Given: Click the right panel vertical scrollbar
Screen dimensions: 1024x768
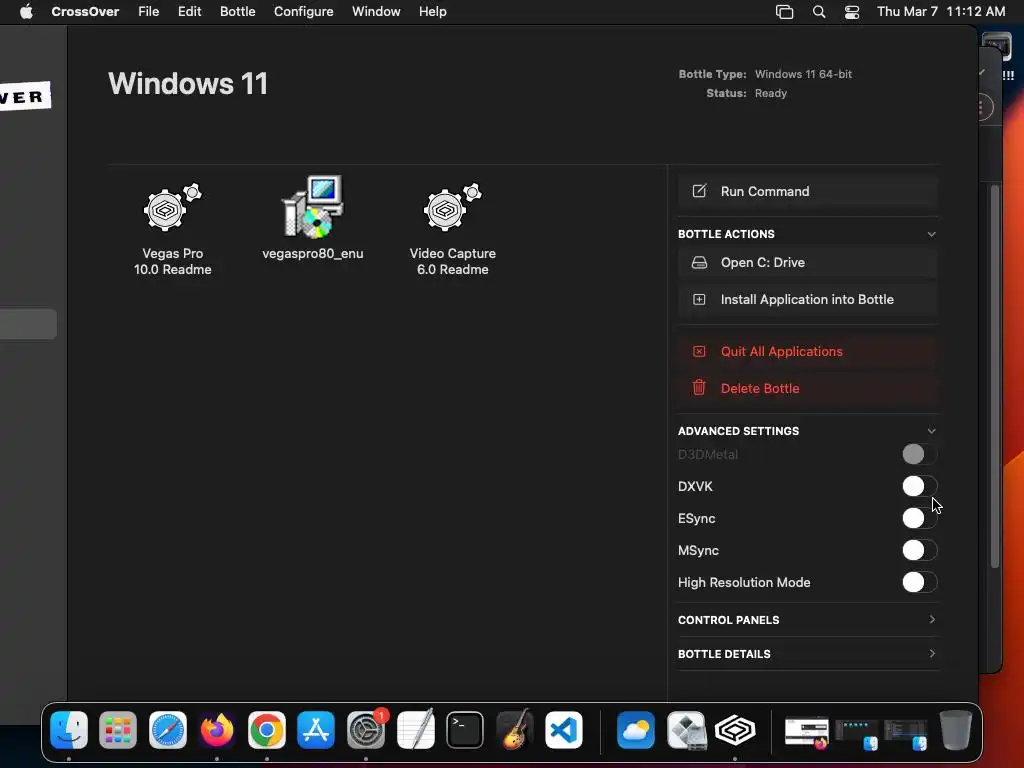Looking at the screenshot, I should pyautogui.click(x=995, y=377).
